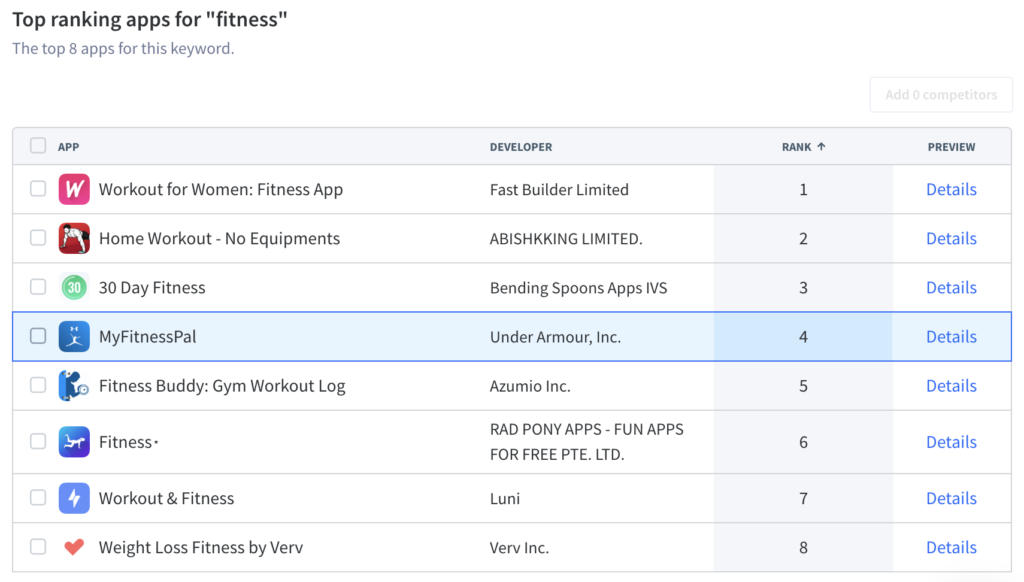Open Details for 30 Day Fitness
This screenshot has height=582, width=1024.
click(952, 287)
